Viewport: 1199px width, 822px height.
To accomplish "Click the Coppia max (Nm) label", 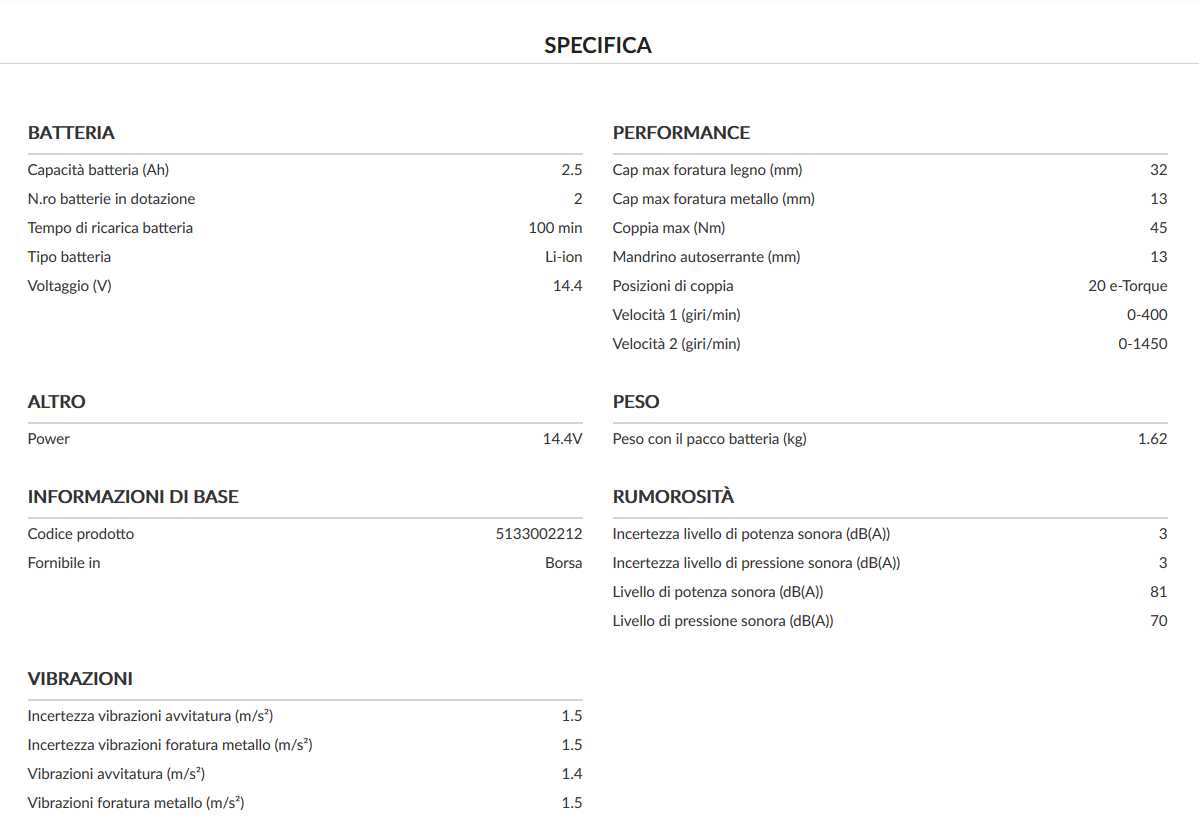I will pyautogui.click(x=669, y=228).
